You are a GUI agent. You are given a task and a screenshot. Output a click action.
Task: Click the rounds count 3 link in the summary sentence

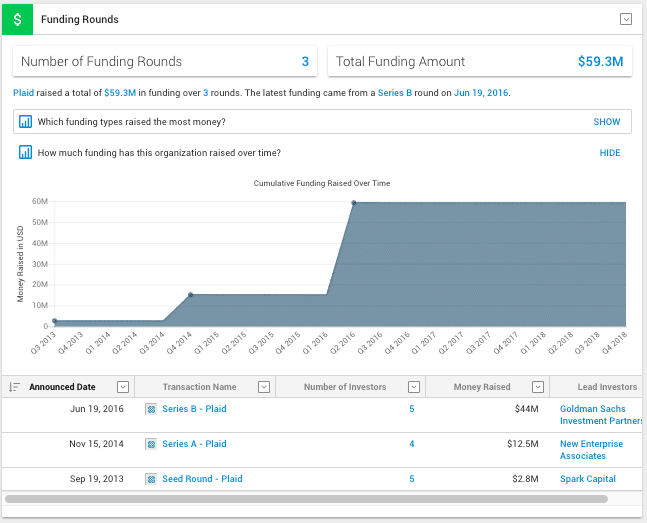click(205, 93)
